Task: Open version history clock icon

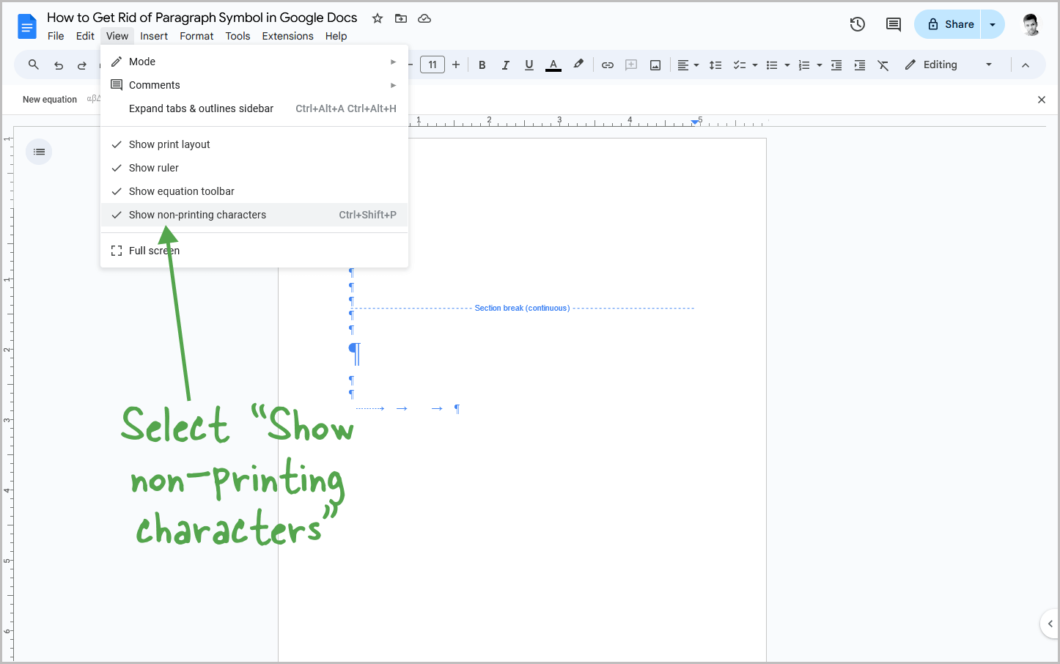Action: [x=857, y=24]
